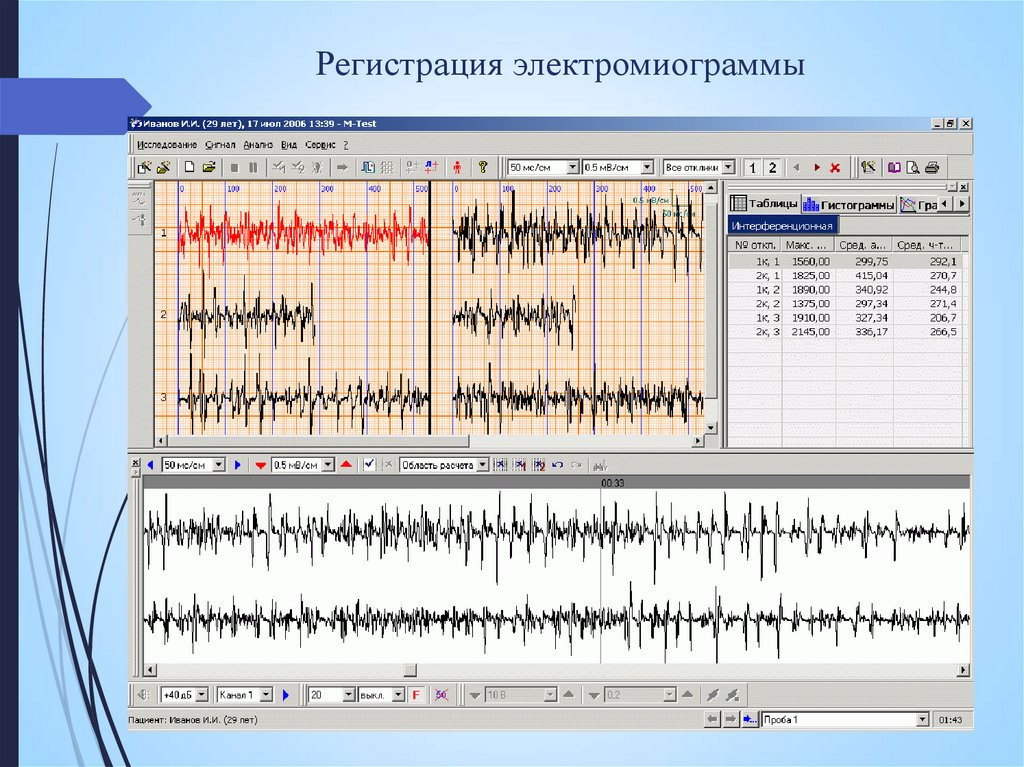Click the blue left arrow to decrease sweep
Screen dimensions: 1024x767
[150, 465]
